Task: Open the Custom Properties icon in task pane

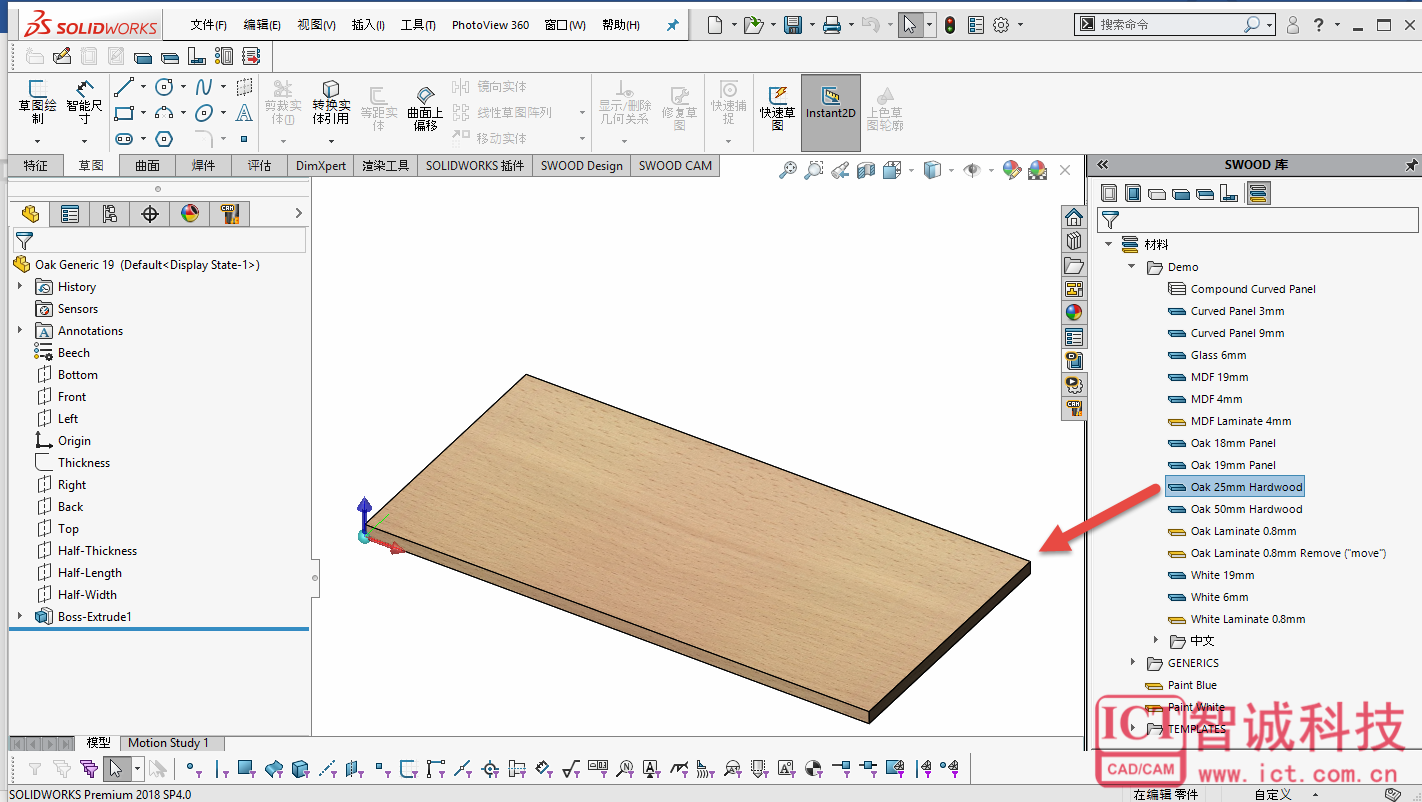Action: pyautogui.click(x=1074, y=337)
